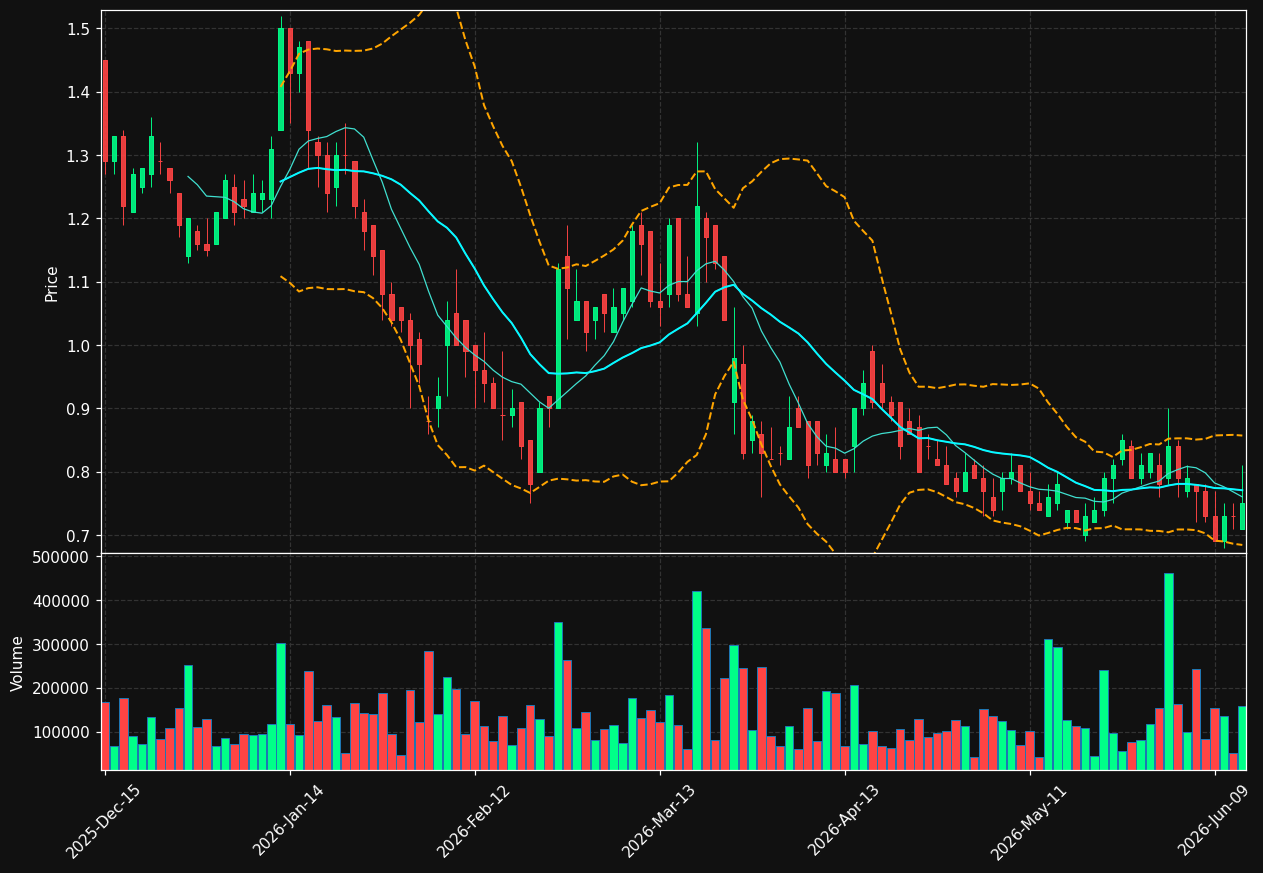1263x873 pixels.
Task: Click the first red candlestick opening near 1.45
Action: click(105, 111)
